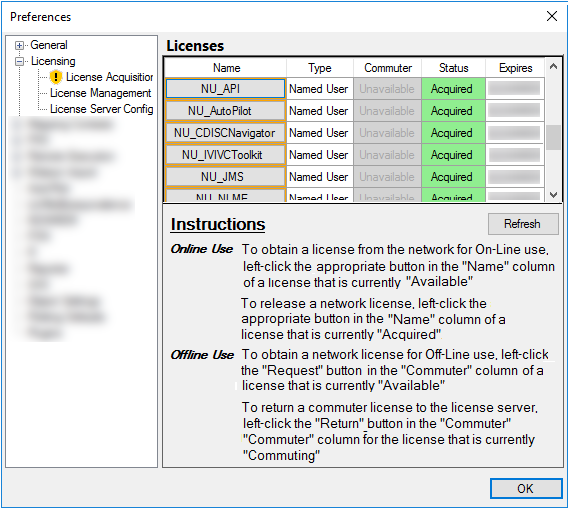Screen dimensions: 569x509
Task: Click the License Acquisition warning icon
Action: tap(56, 77)
